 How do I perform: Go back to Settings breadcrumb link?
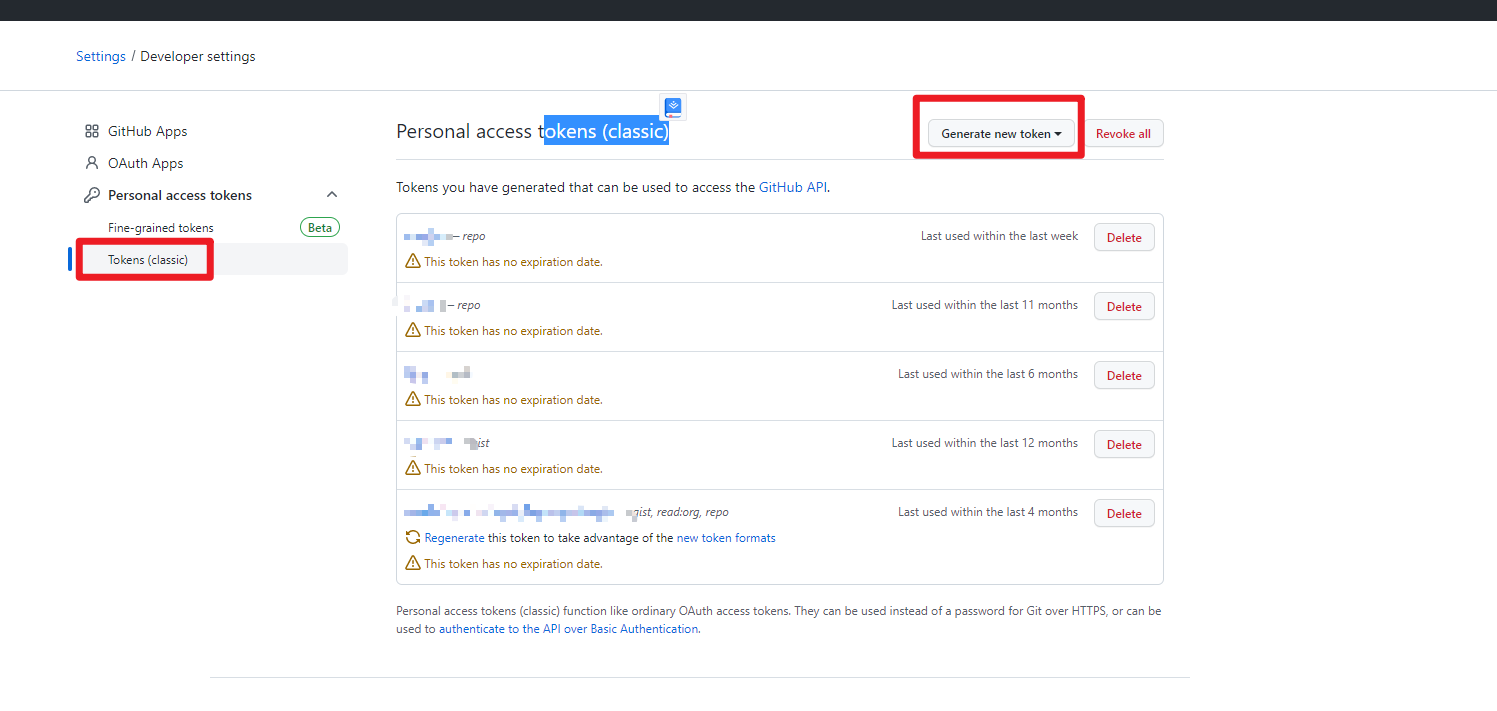coord(101,57)
